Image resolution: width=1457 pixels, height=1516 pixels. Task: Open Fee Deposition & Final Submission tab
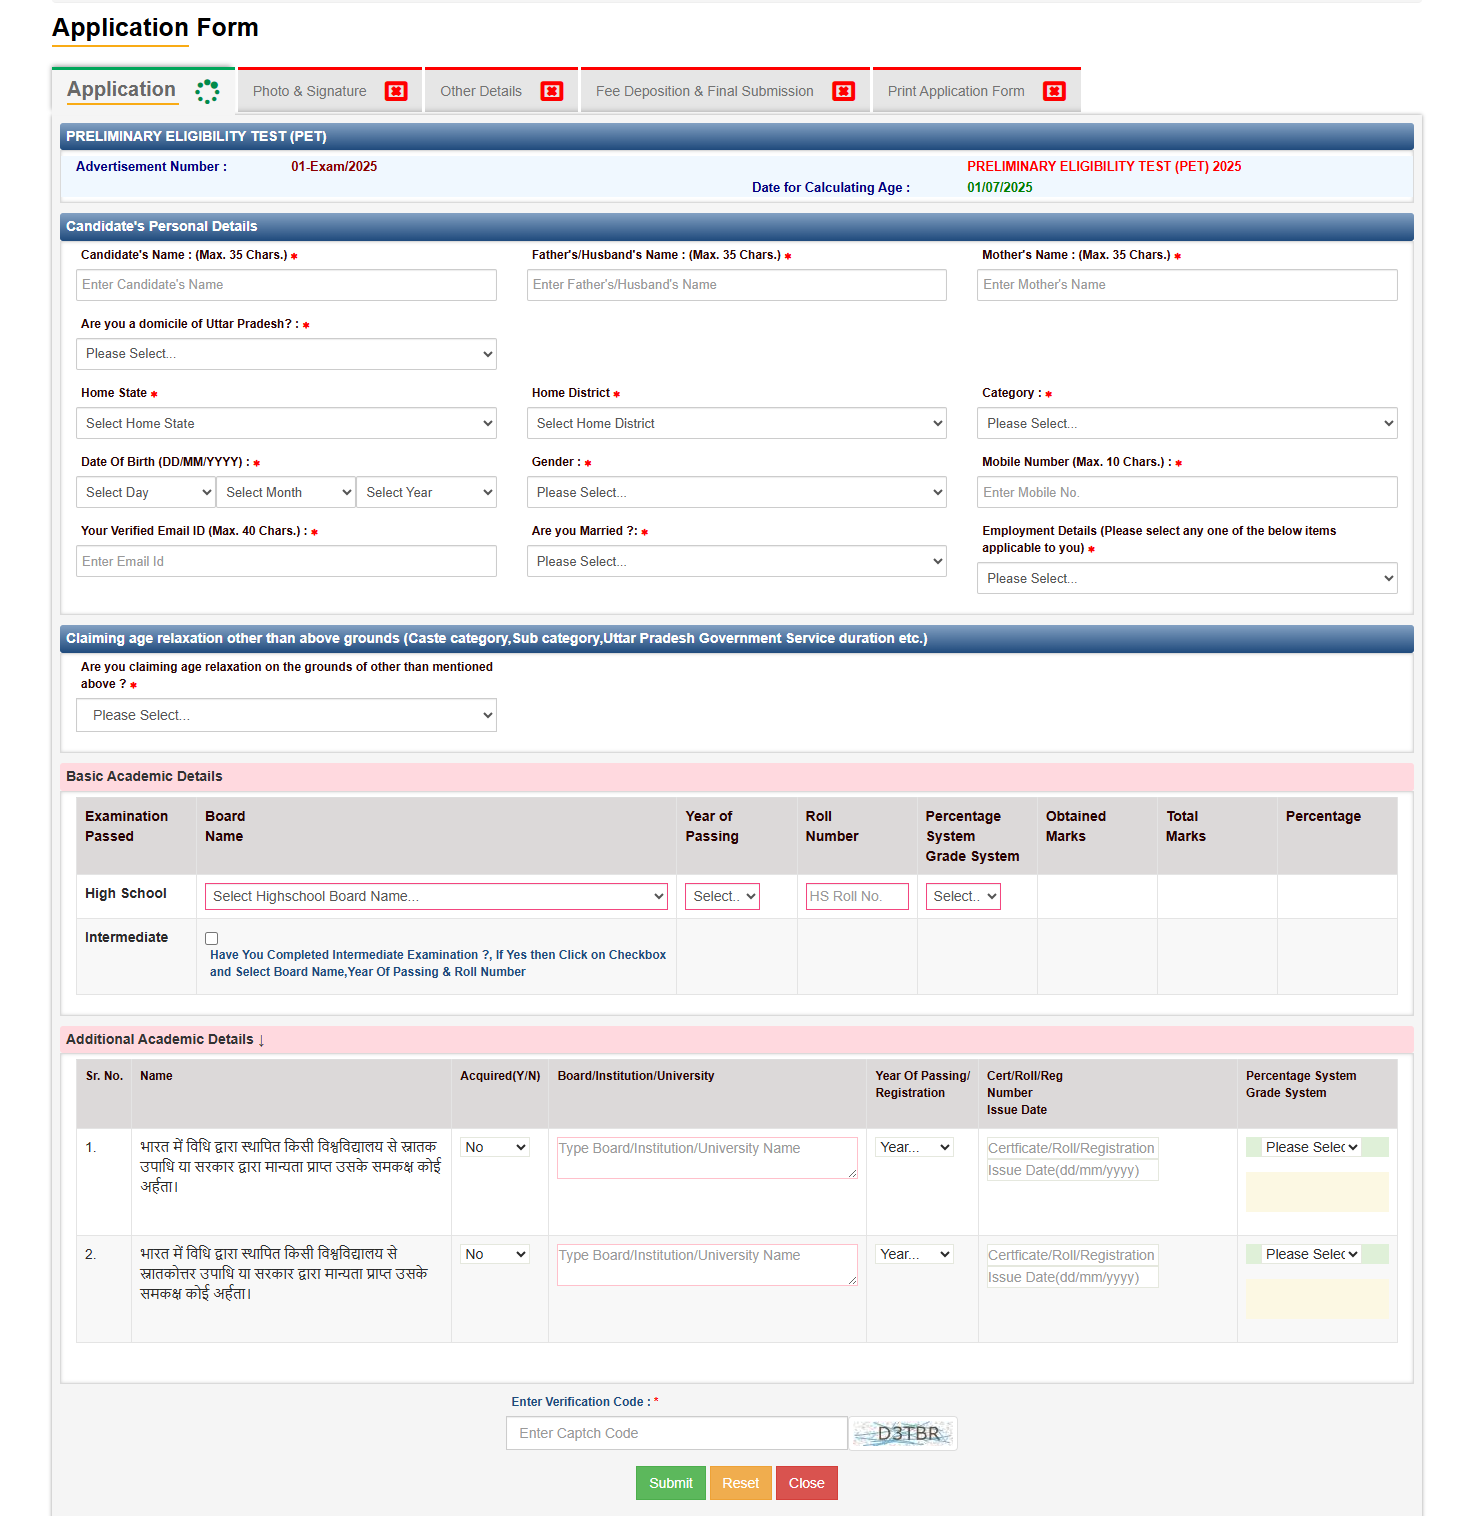pyautogui.click(x=725, y=91)
